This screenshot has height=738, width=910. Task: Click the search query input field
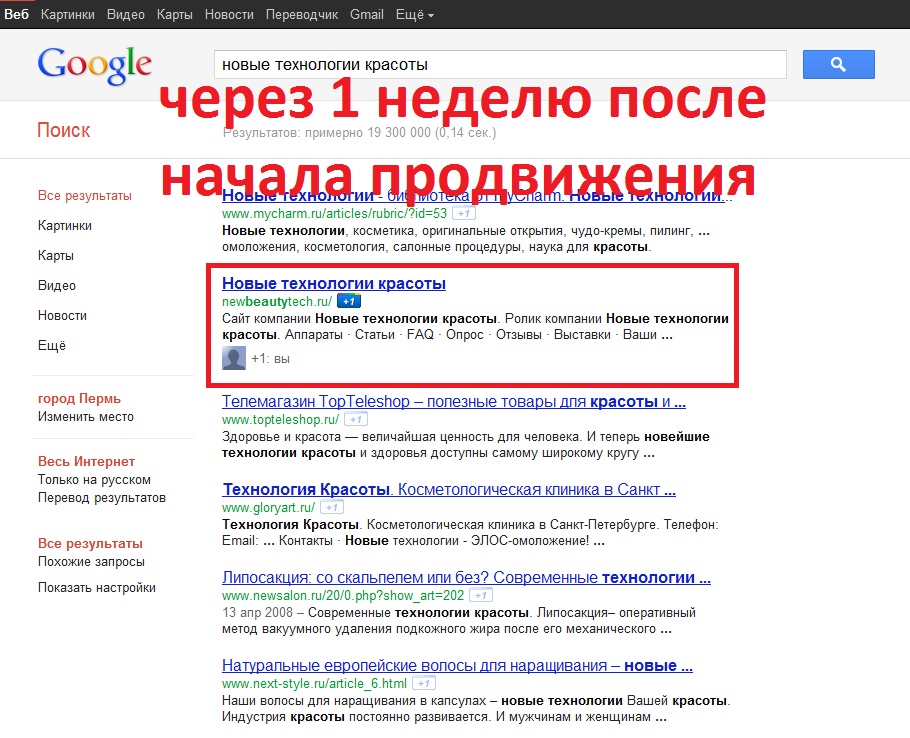tap(500, 64)
